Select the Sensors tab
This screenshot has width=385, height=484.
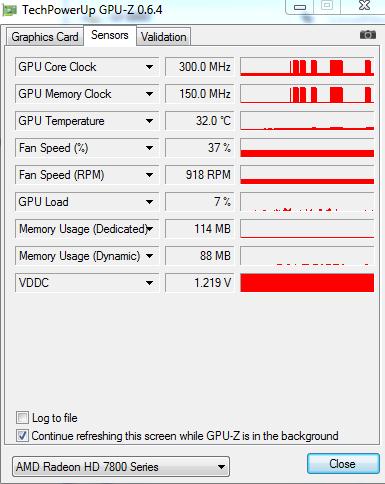(110, 35)
